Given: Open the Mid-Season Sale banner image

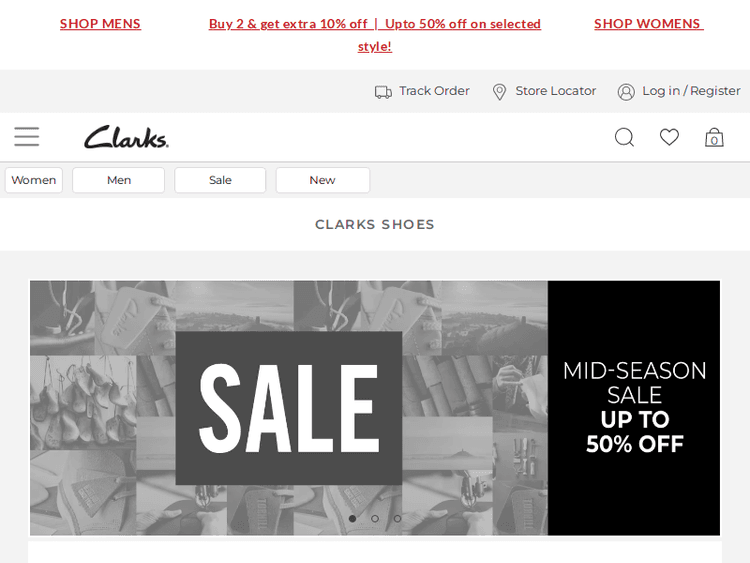Looking at the screenshot, I should coord(375,408).
